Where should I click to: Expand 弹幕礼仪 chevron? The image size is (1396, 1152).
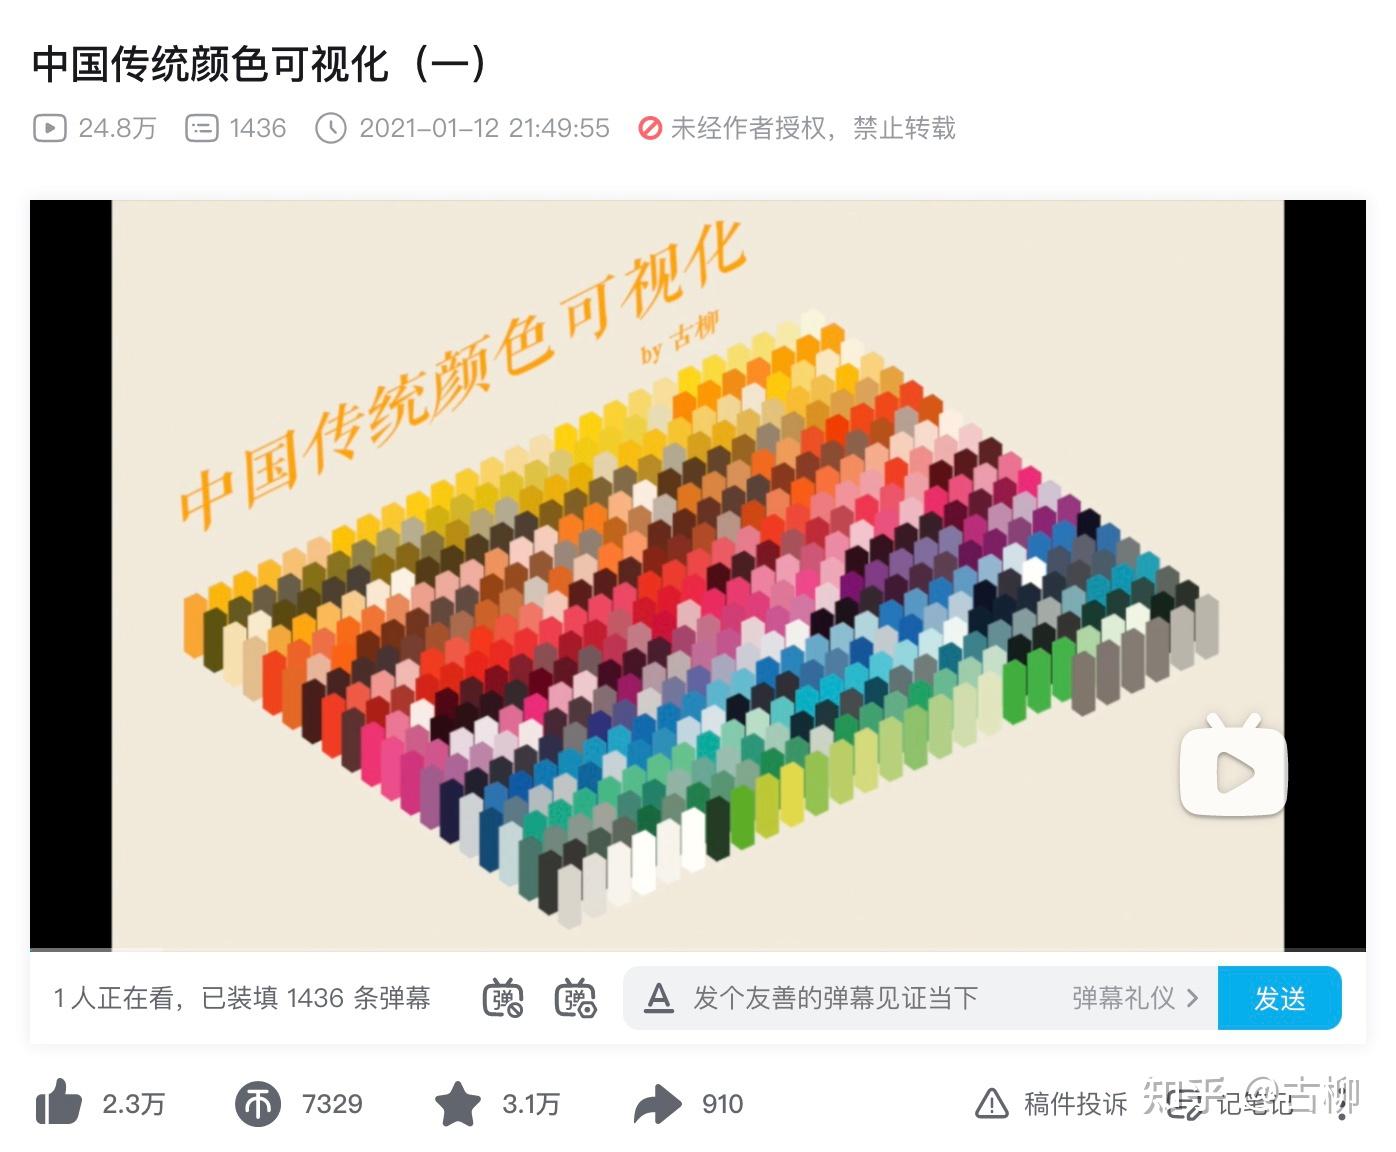coord(1192,998)
